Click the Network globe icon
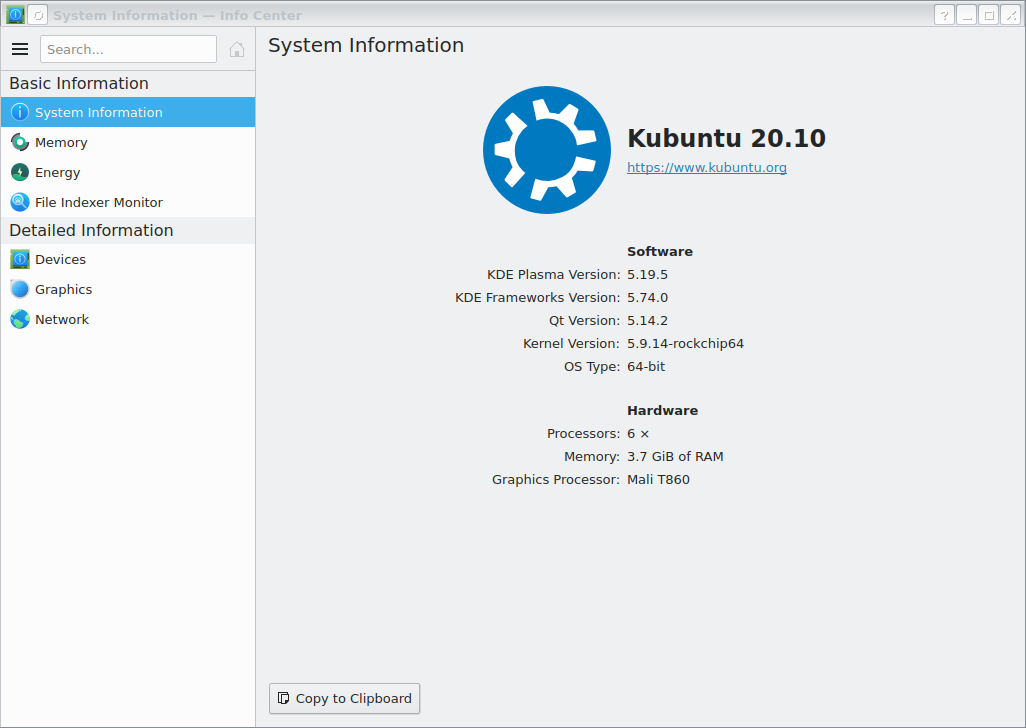Image resolution: width=1026 pixels, height=728 pixels. pos(20,319)
